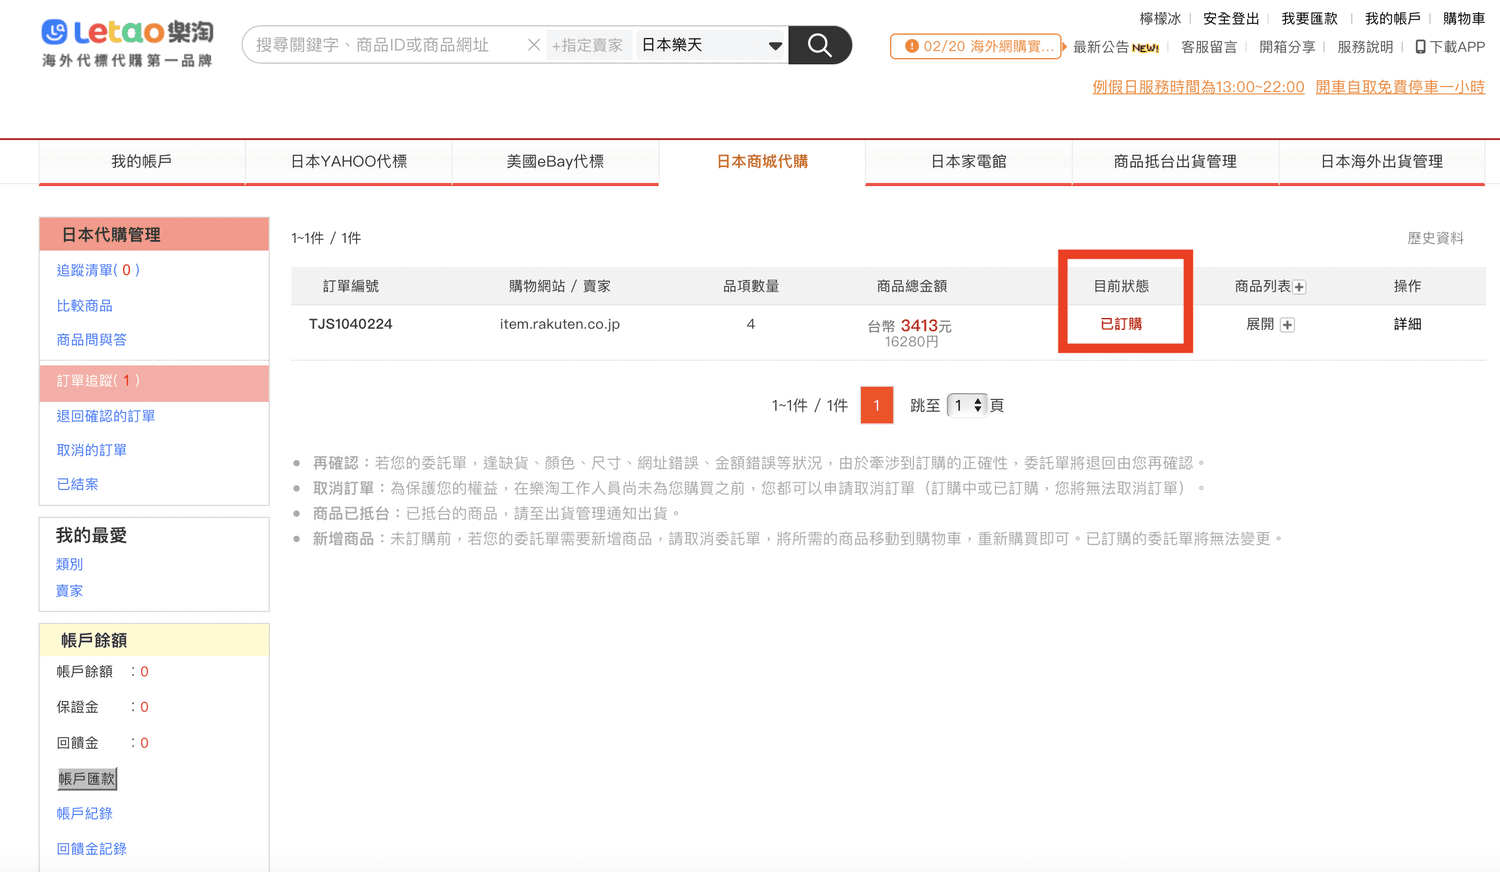Click the 下載APP phone icon link
Image resolution: width=1500 pixels, height=872 pixels.
(x=1450, y=47)
